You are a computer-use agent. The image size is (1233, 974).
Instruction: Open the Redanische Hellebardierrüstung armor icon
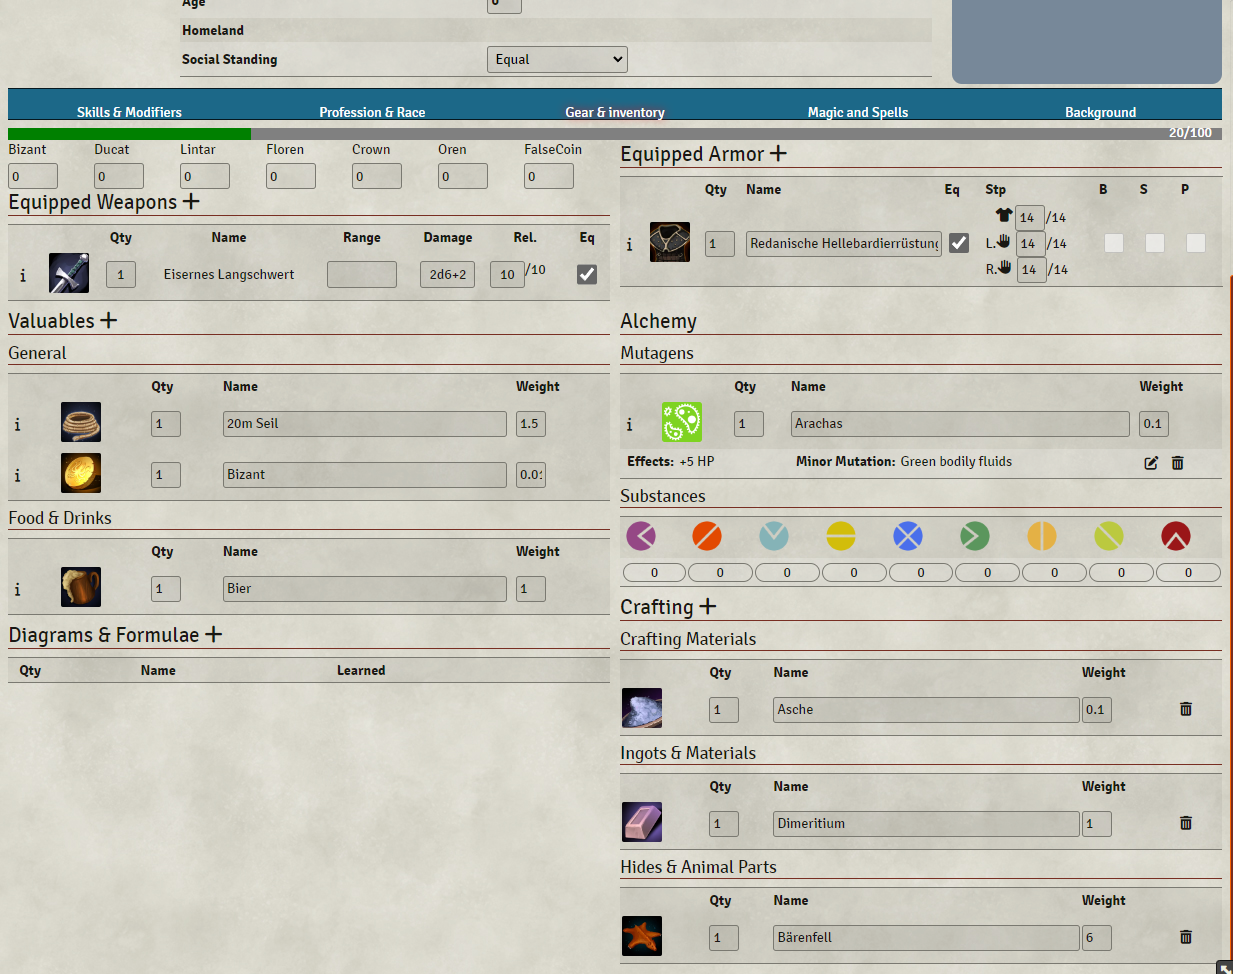(670, 242)
